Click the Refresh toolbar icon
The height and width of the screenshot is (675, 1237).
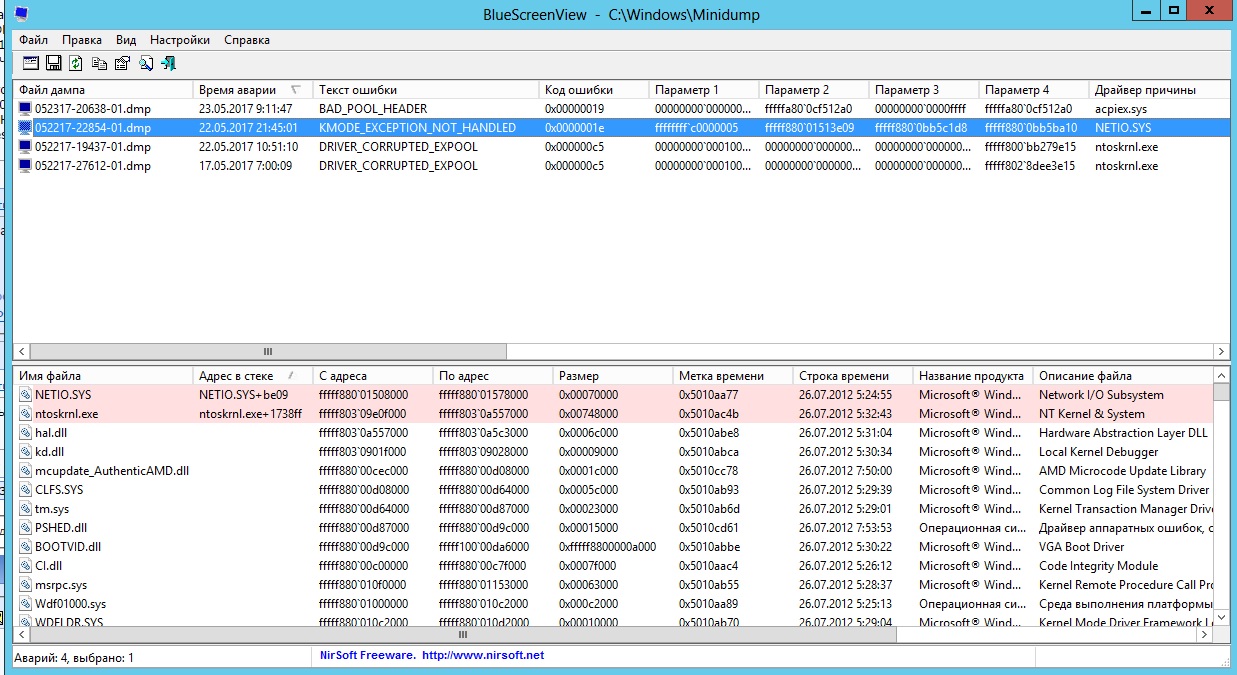[76, 64]
